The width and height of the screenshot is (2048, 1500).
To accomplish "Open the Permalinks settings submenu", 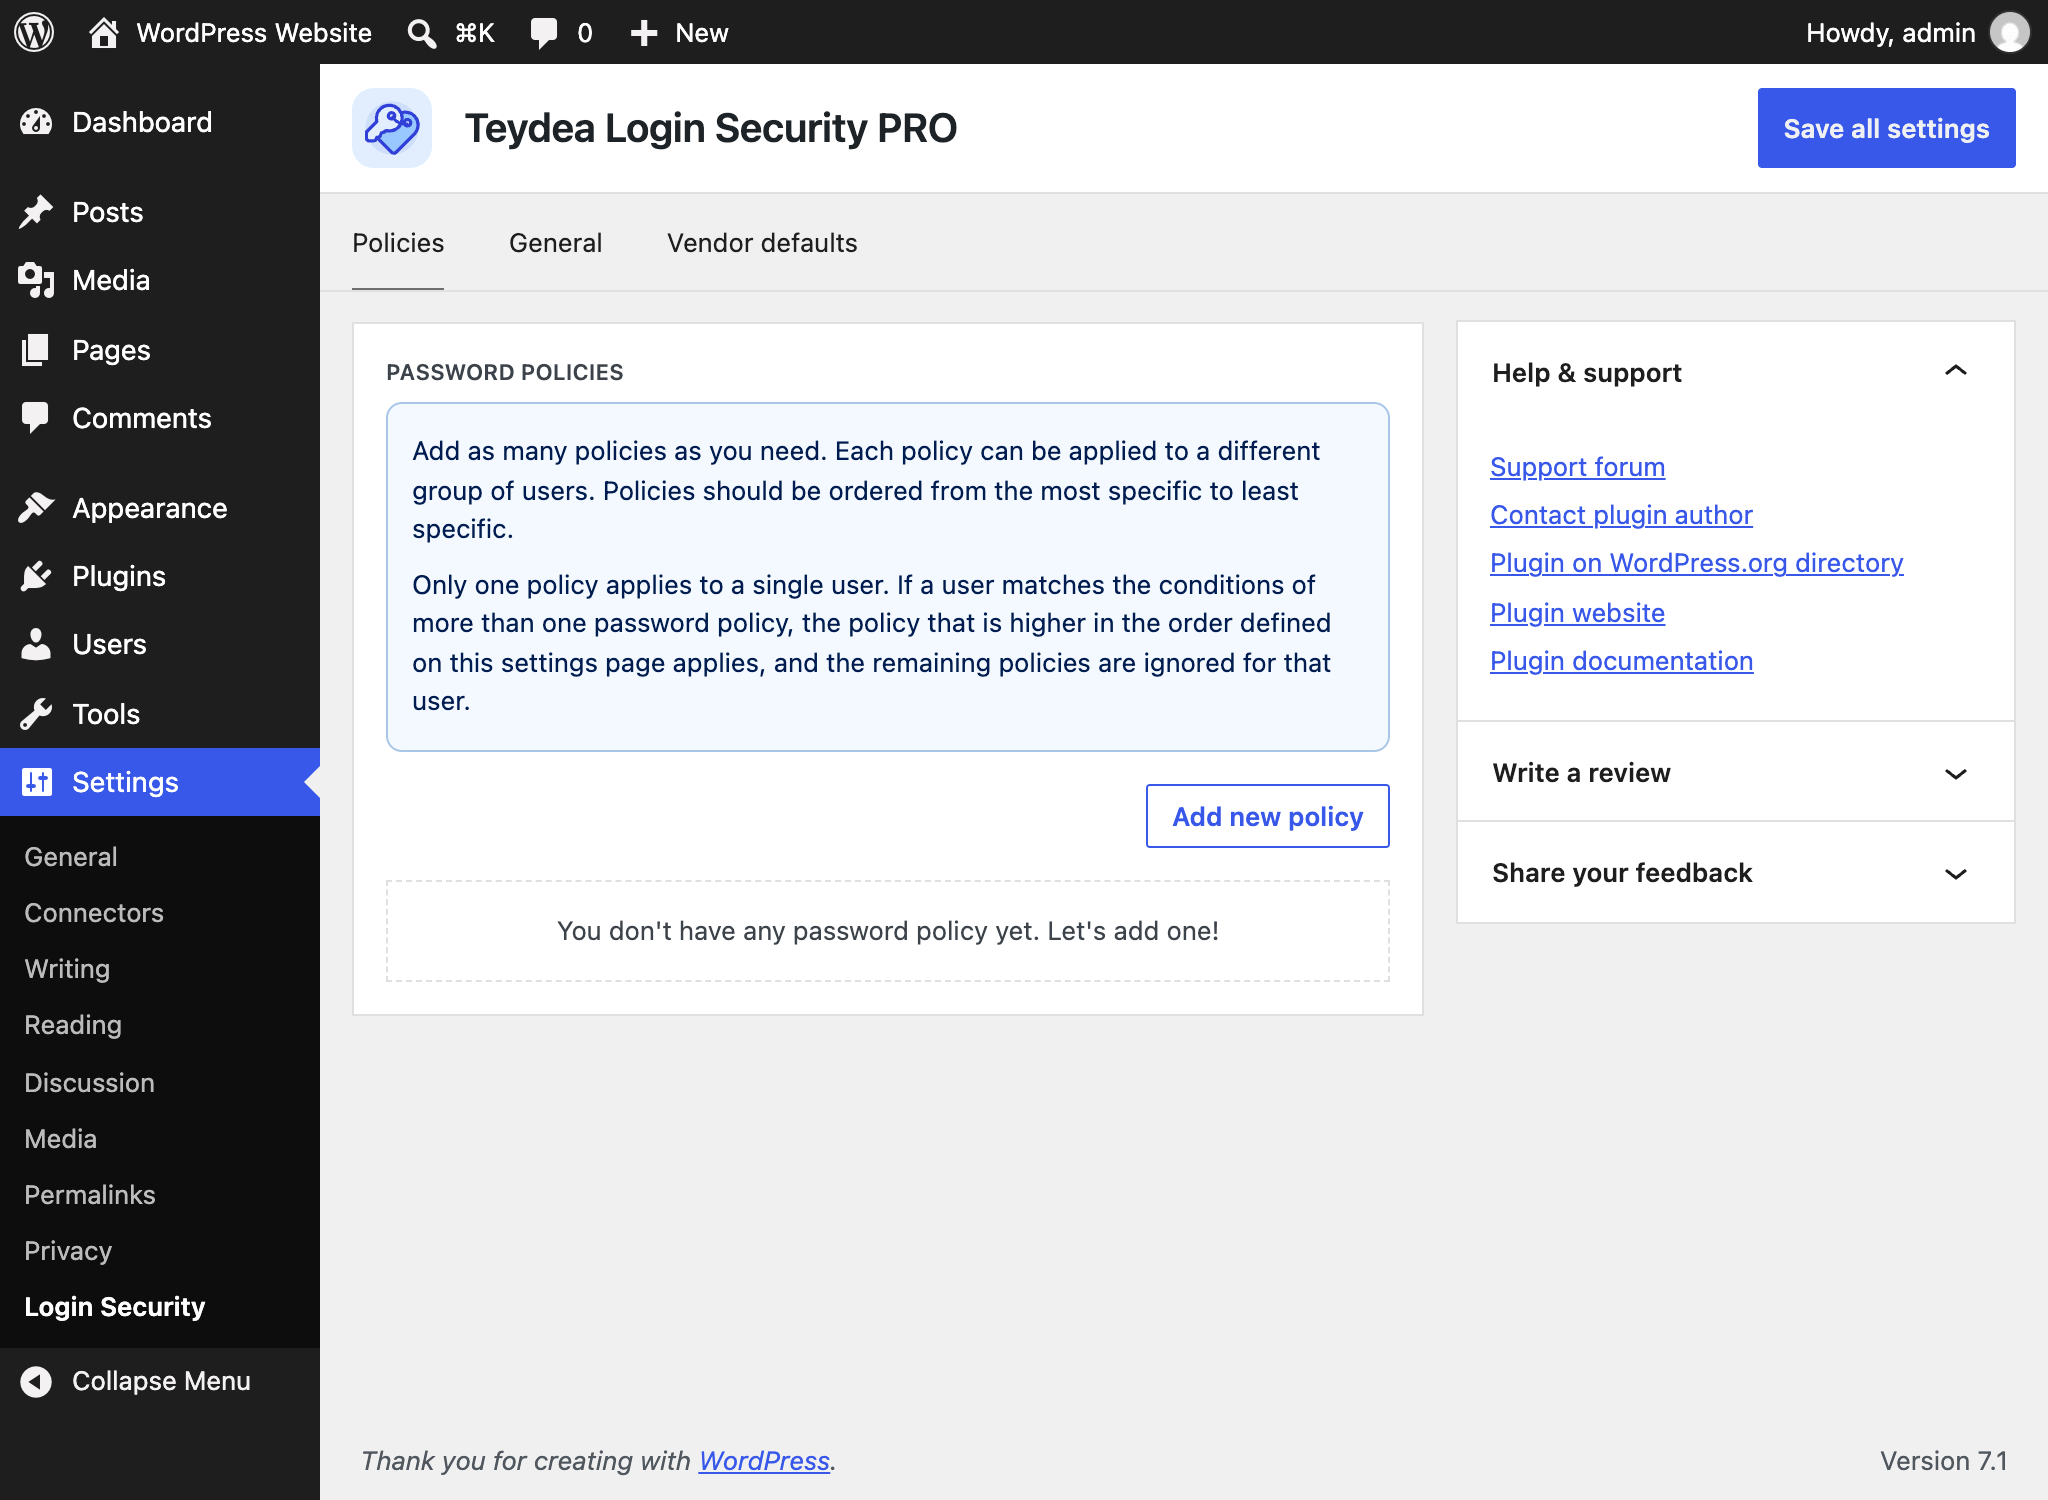I will pos(90,1195).
